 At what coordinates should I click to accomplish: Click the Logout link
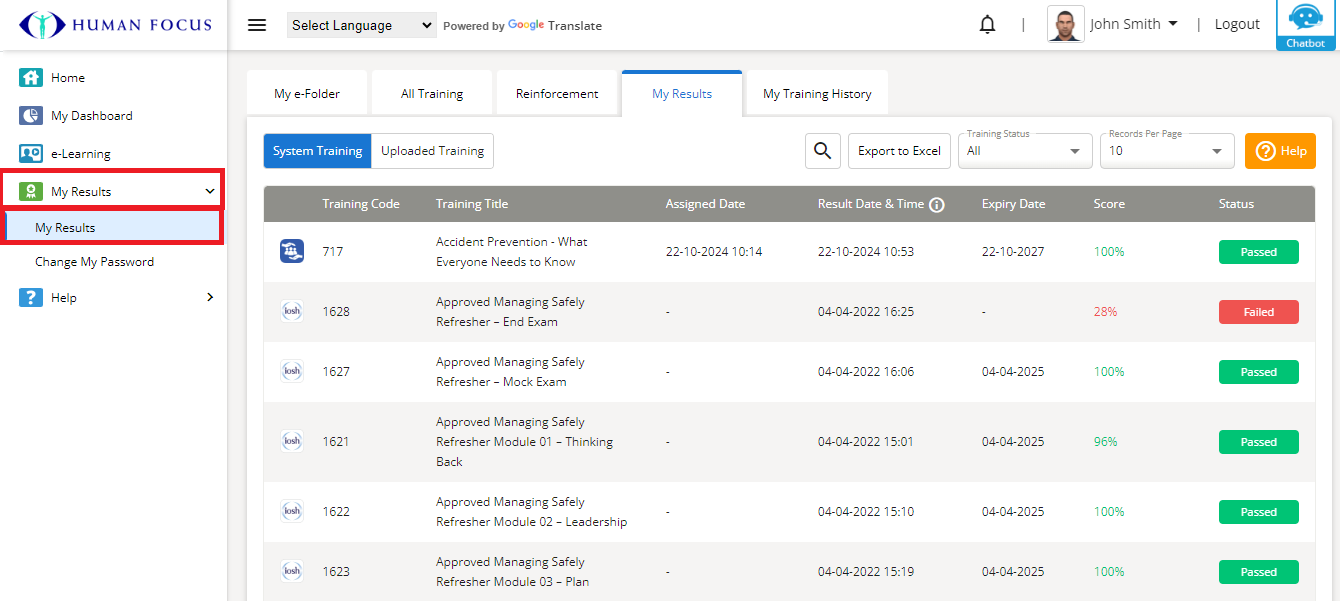click(x=1237, y=25)
